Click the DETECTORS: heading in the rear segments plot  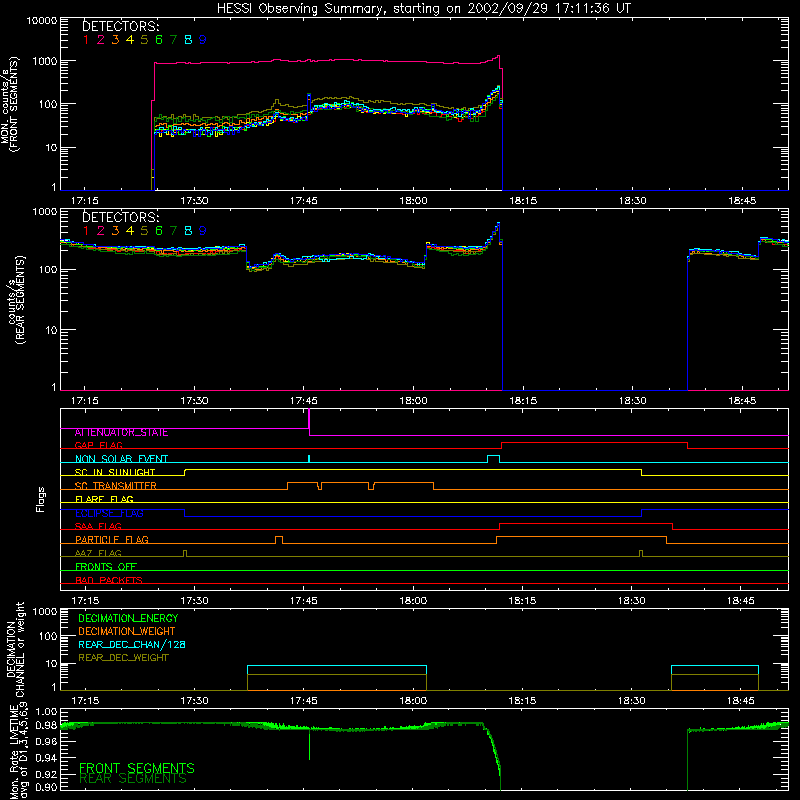point(120,217)
